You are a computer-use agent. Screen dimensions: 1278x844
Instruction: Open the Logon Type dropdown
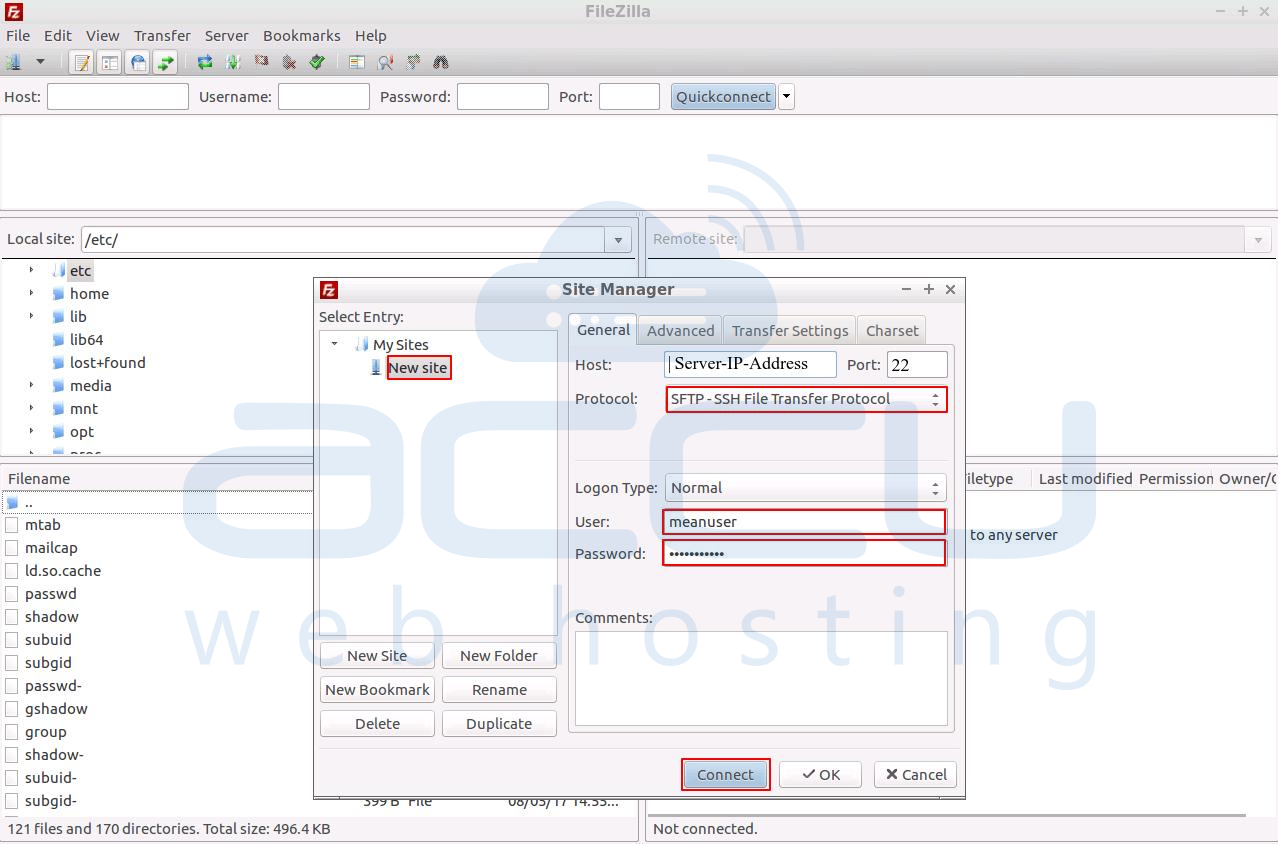point(805,488)
